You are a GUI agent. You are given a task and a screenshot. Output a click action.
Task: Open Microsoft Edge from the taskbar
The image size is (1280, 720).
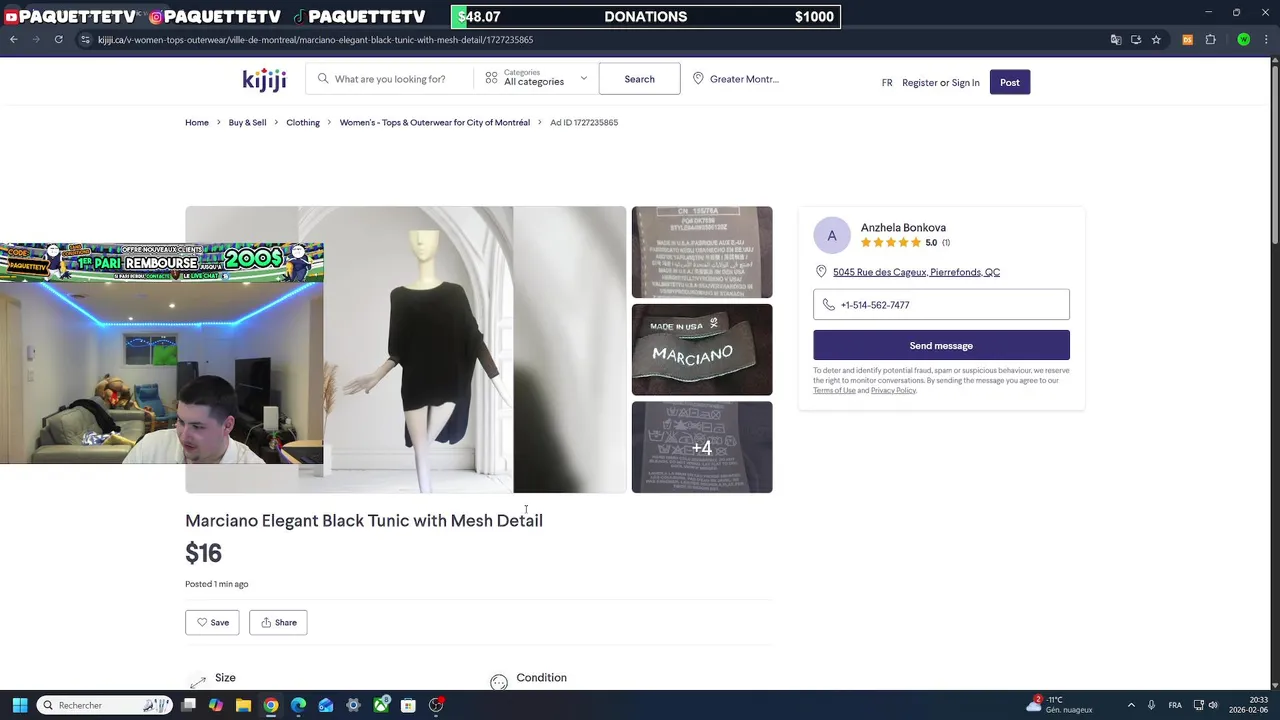(298, 705)
